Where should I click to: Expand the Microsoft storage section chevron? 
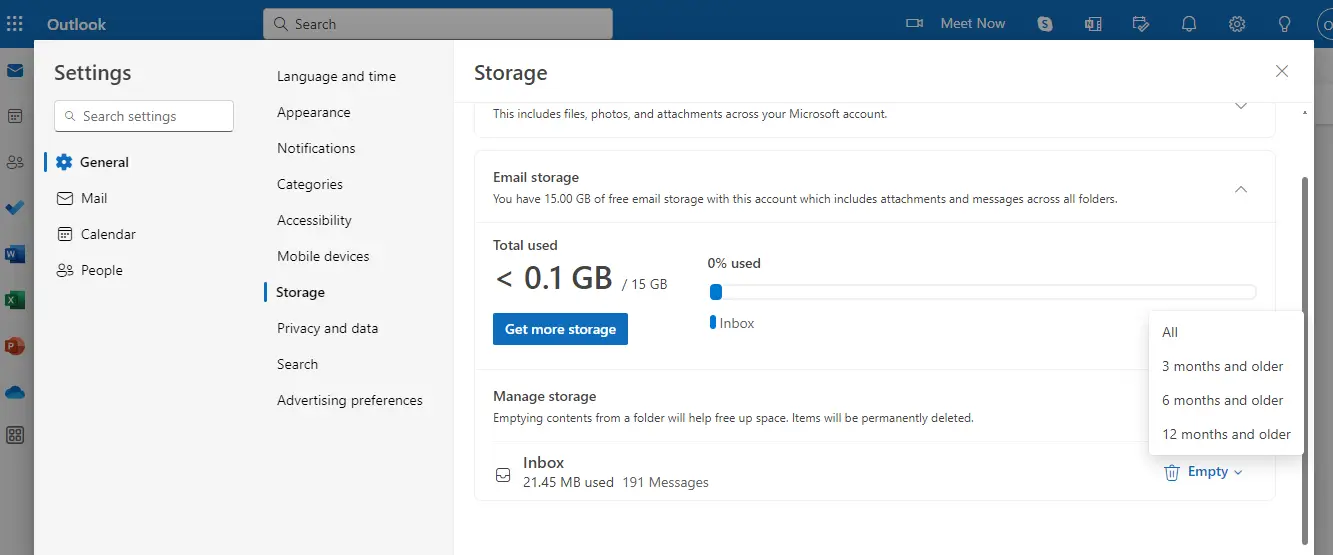tap(1241, 105)
